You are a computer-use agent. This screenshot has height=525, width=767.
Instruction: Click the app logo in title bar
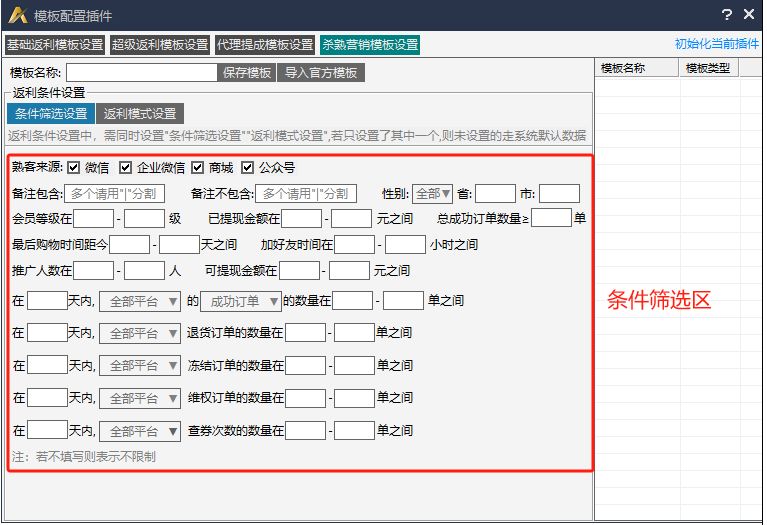(x=18, y=15)
